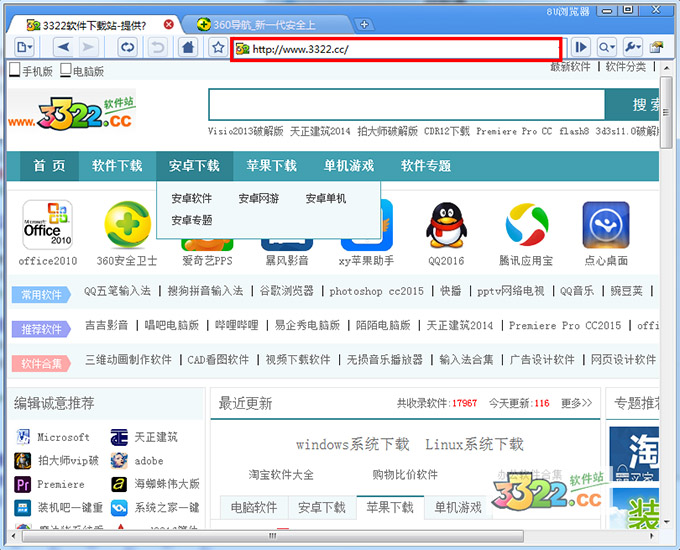The height and width of the screenshot is (550, 680).
Task: Open 360安全卫士 app icon
Action: (x=127, y=225)
